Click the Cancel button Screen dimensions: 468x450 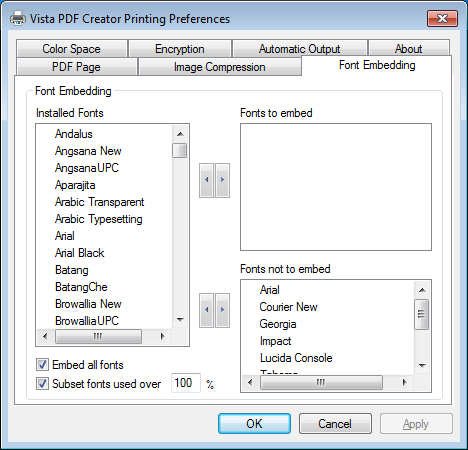335,424
